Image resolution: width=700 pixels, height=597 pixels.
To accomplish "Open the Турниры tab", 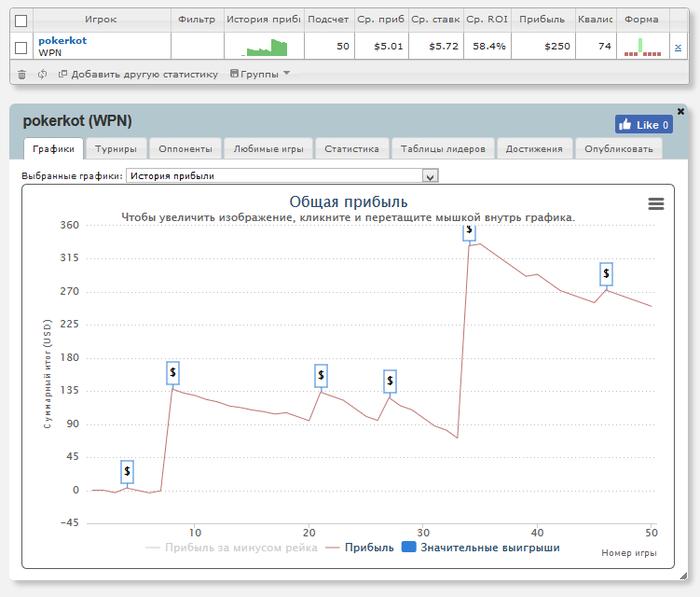I will click(x=116, y=149).
